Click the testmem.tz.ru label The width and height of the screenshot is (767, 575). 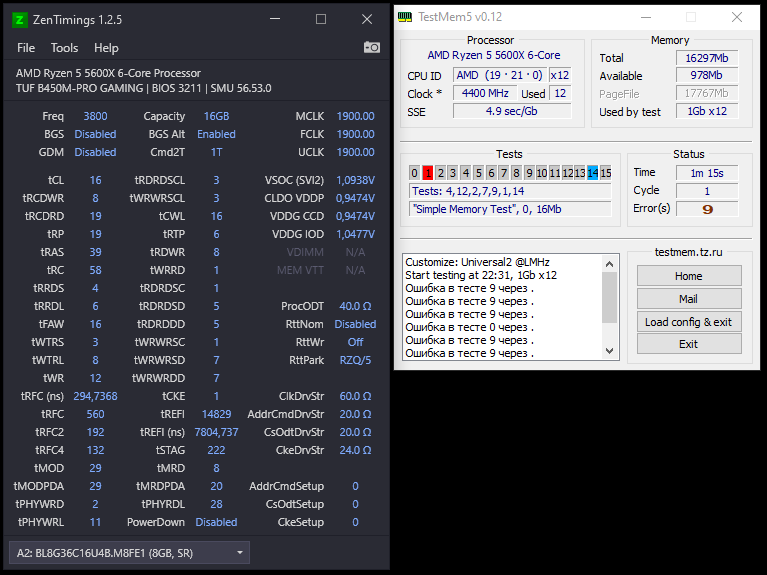689,252
